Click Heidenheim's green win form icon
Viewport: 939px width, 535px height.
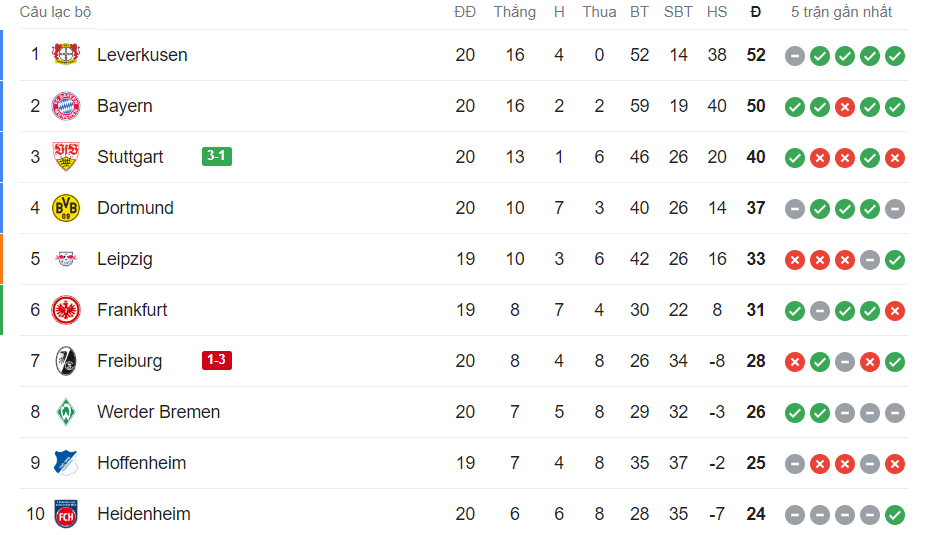click(x=895, y=515)
